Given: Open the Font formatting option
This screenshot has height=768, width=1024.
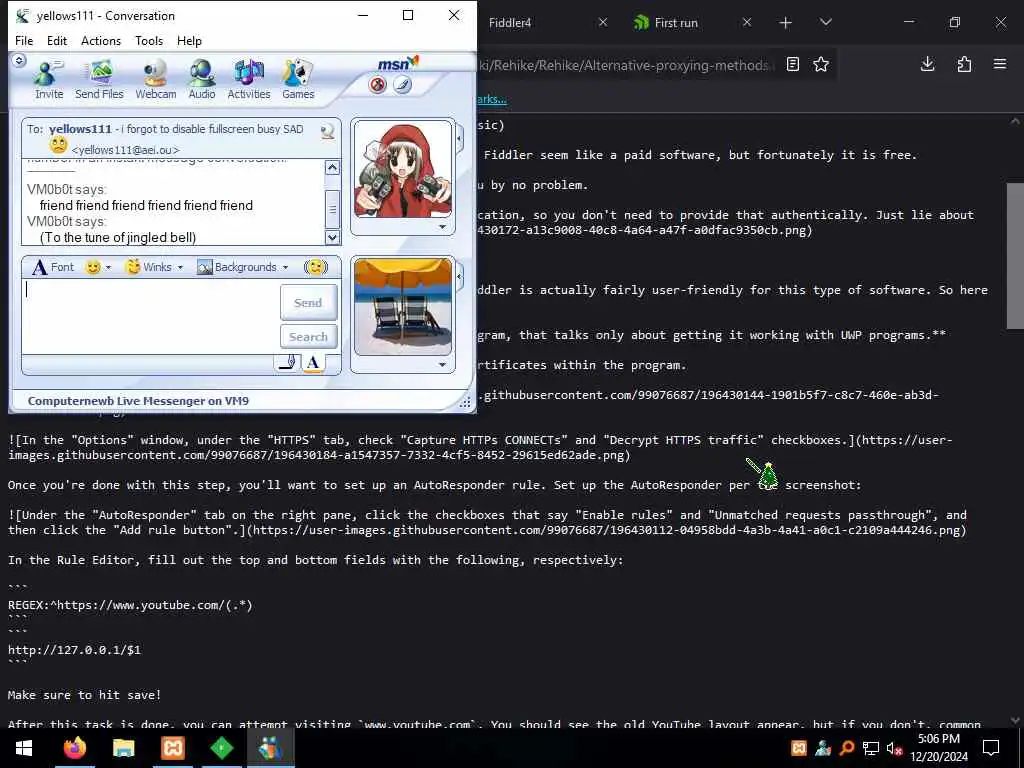Looking at the screenshot, I should [53, 267].
